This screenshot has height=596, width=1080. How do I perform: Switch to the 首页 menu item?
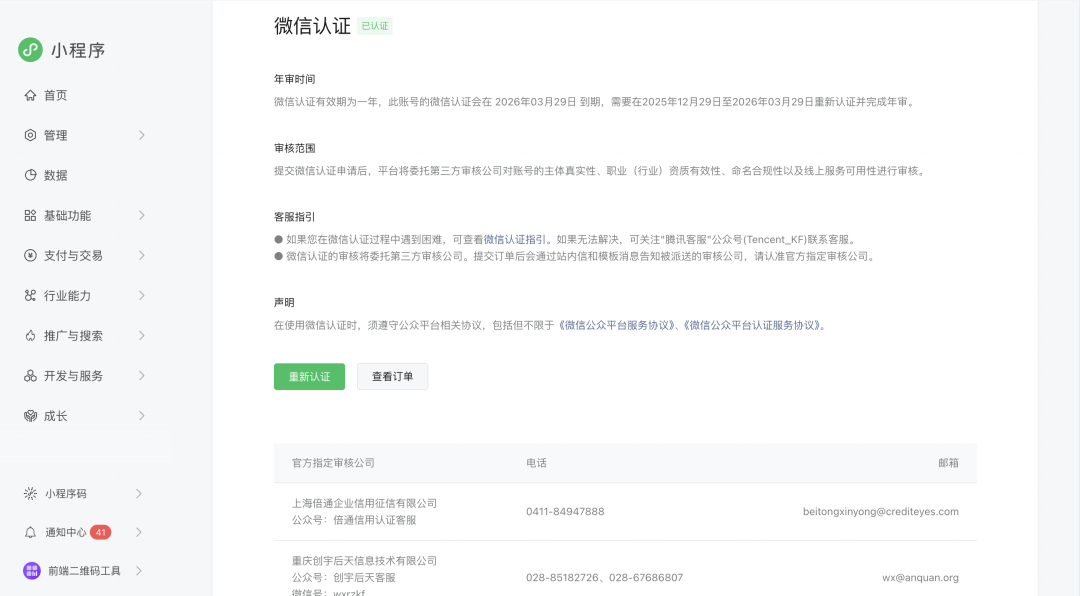[x=56, y=95]
